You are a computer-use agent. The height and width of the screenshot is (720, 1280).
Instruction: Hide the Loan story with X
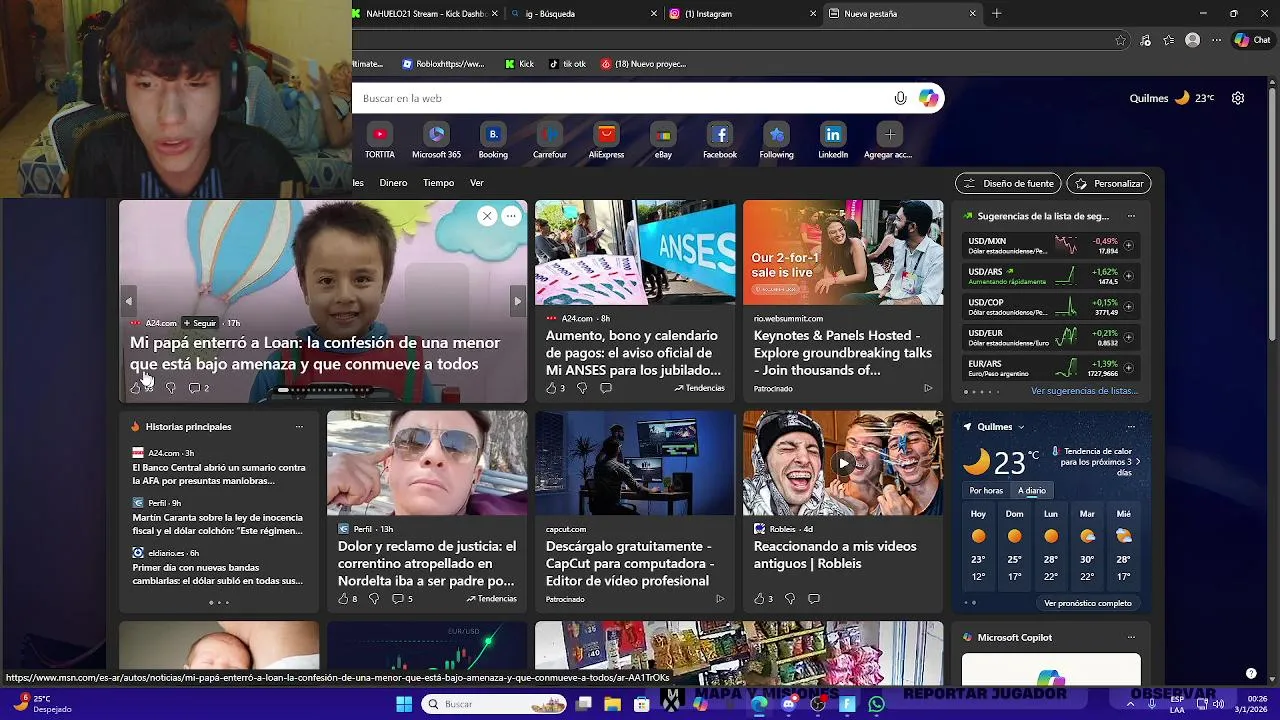pos(487,216)
